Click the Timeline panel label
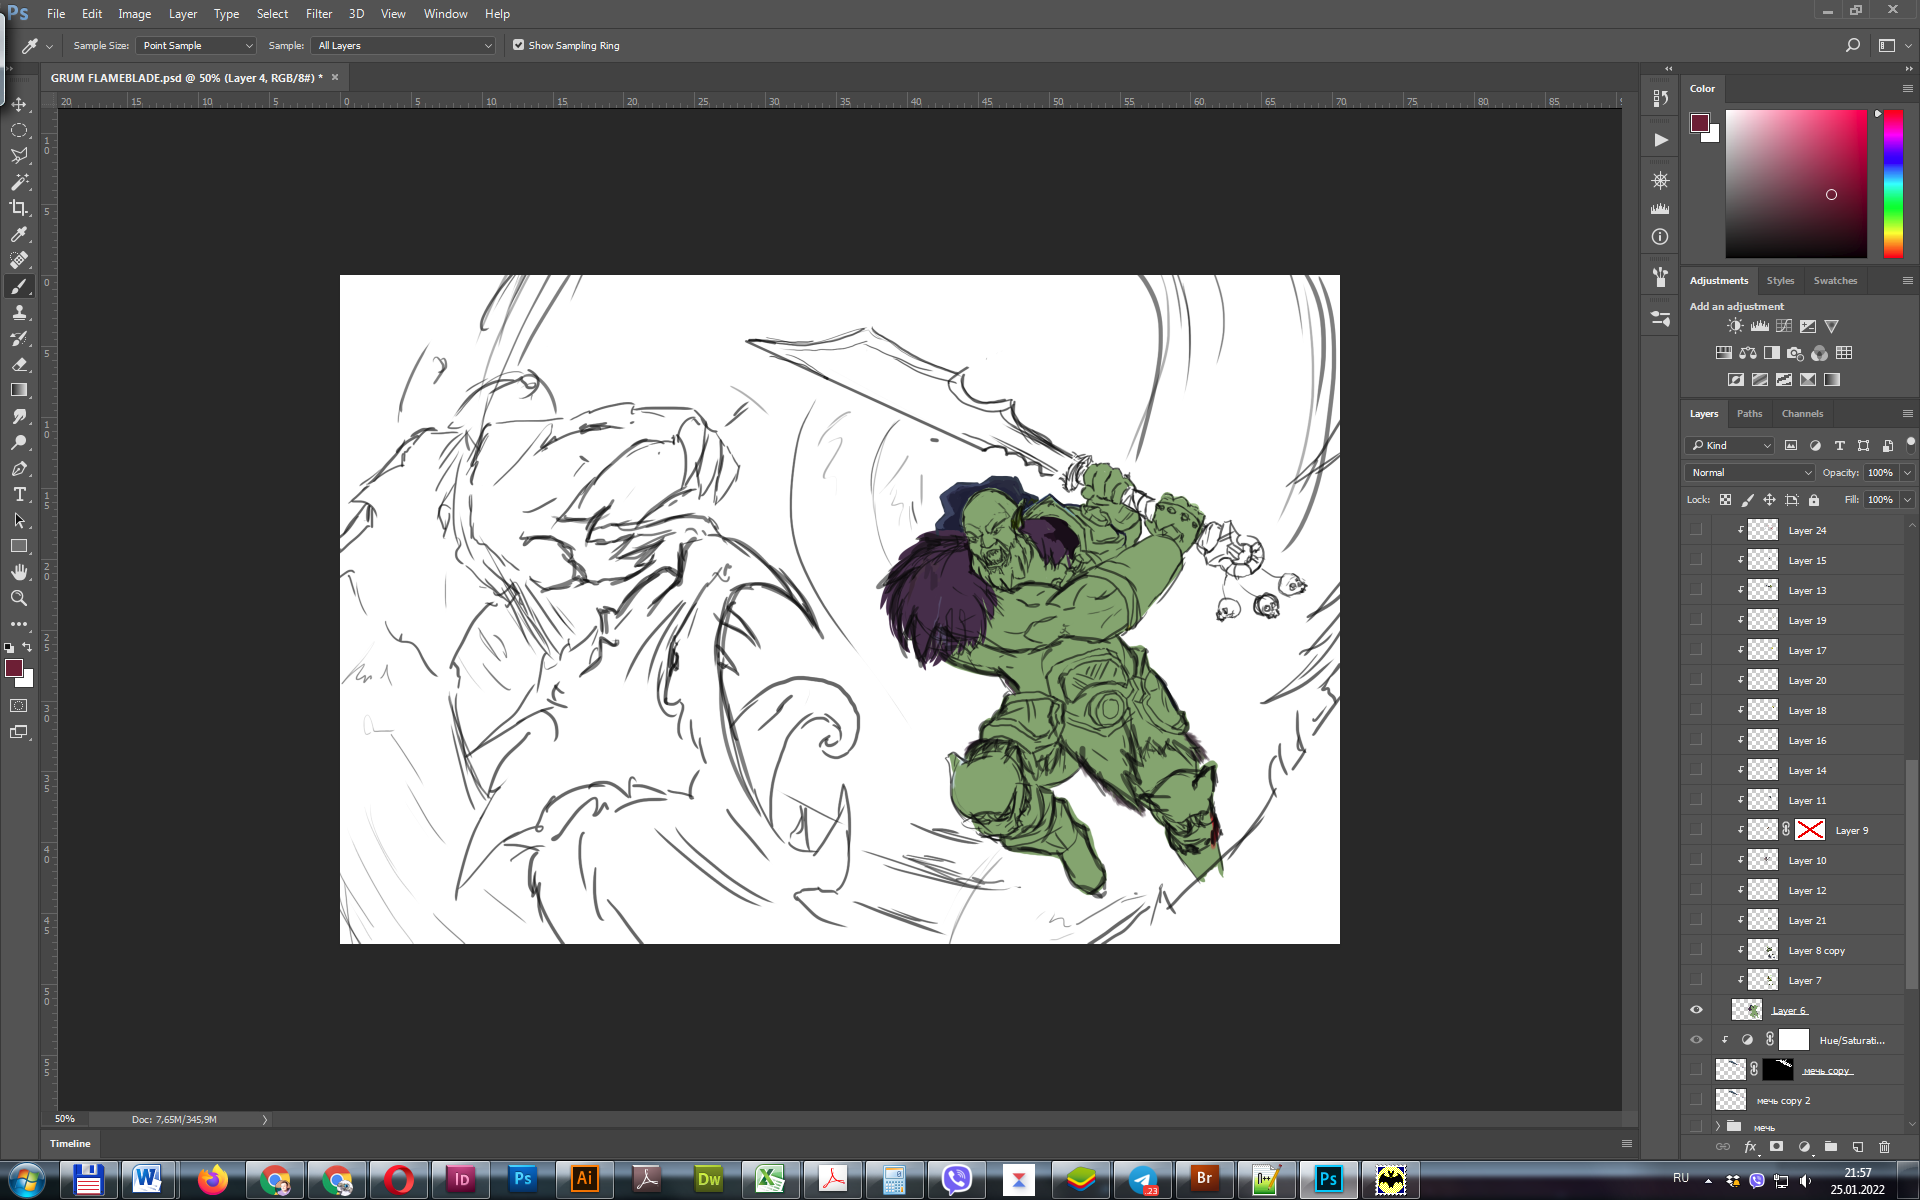This screenshot has height=1200, width=1920. coord(70,1143)
